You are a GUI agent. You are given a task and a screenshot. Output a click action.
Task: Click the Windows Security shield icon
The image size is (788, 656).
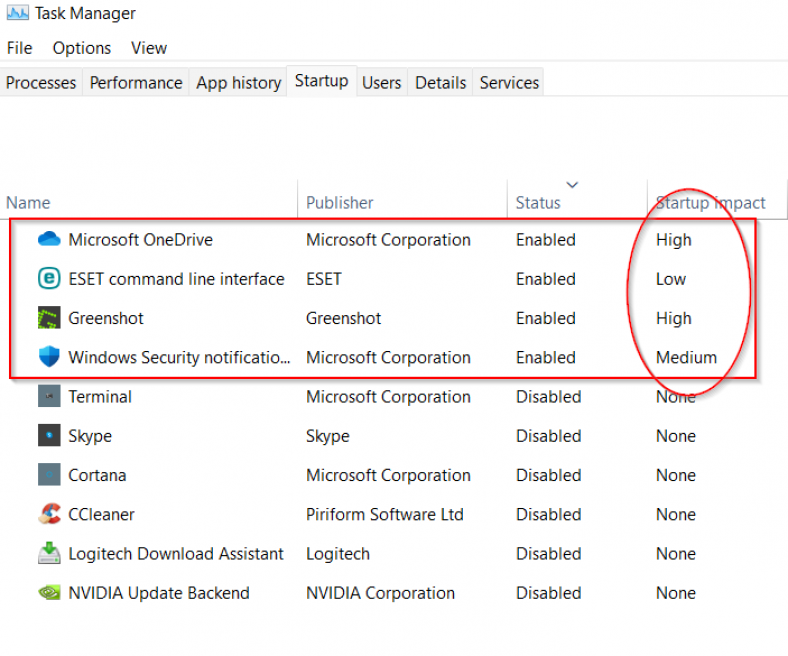pyautogui.click(x=49, y=356)
